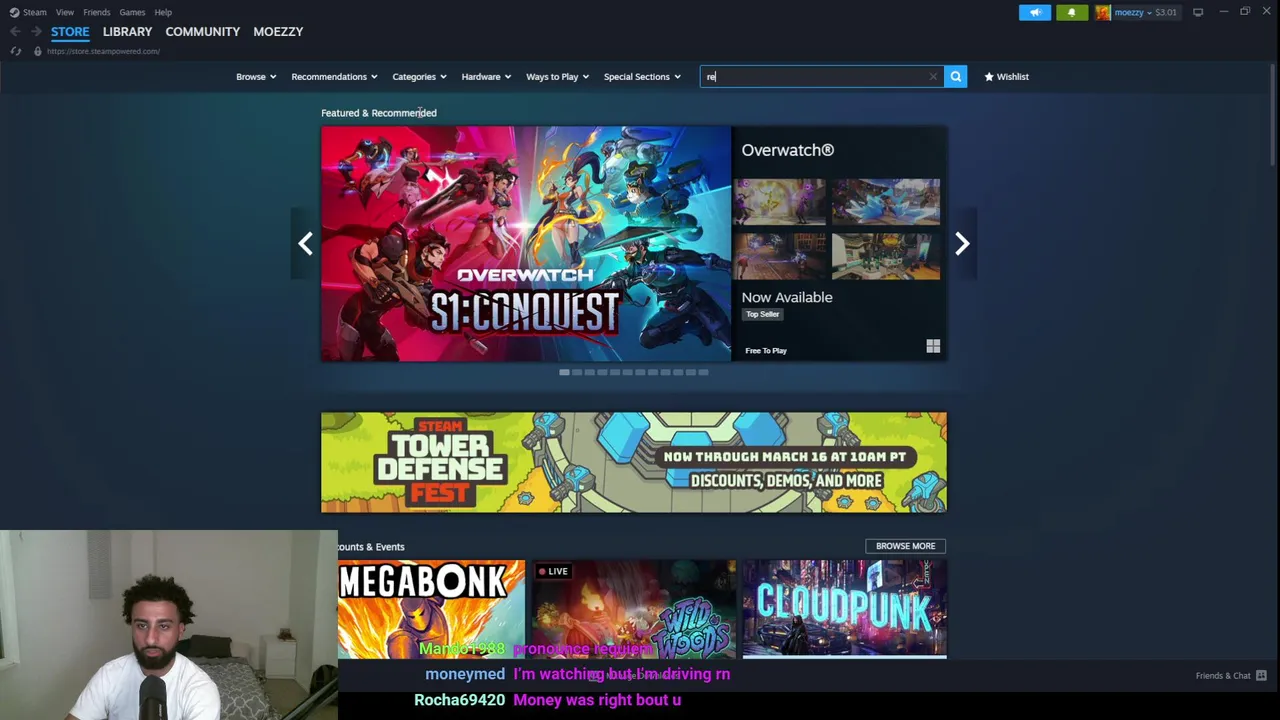Viewport: 1280px width, 720px height.
Task: Click the Free To Play label
Action: click(766, 351)
